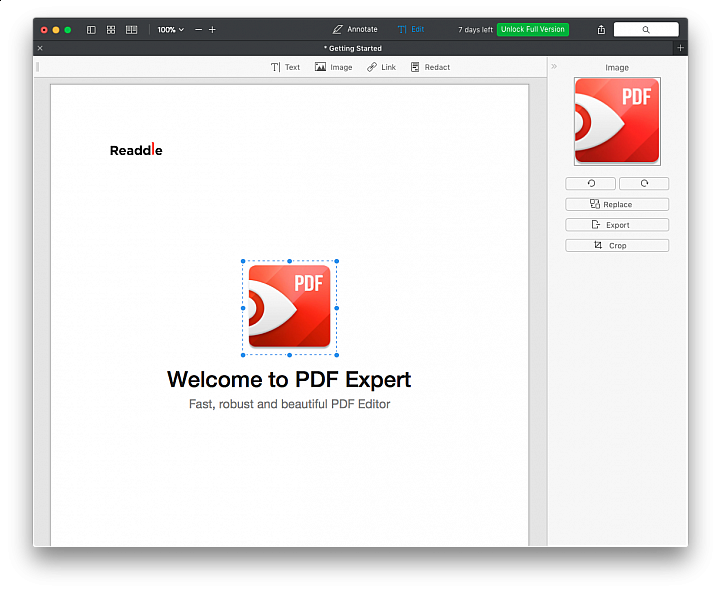Select the Link tool
Image resolution: width=721 pixels, height=594 pixels.
click(x=381, y=67)
